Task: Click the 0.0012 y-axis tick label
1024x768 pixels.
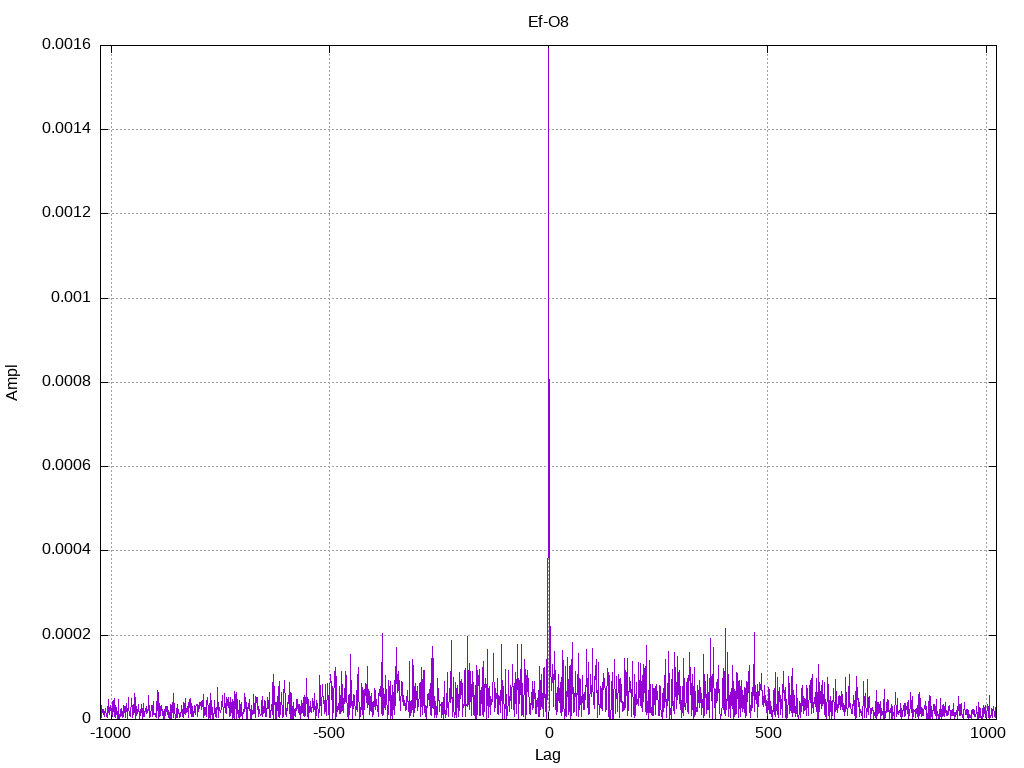Action: (67, 212)
